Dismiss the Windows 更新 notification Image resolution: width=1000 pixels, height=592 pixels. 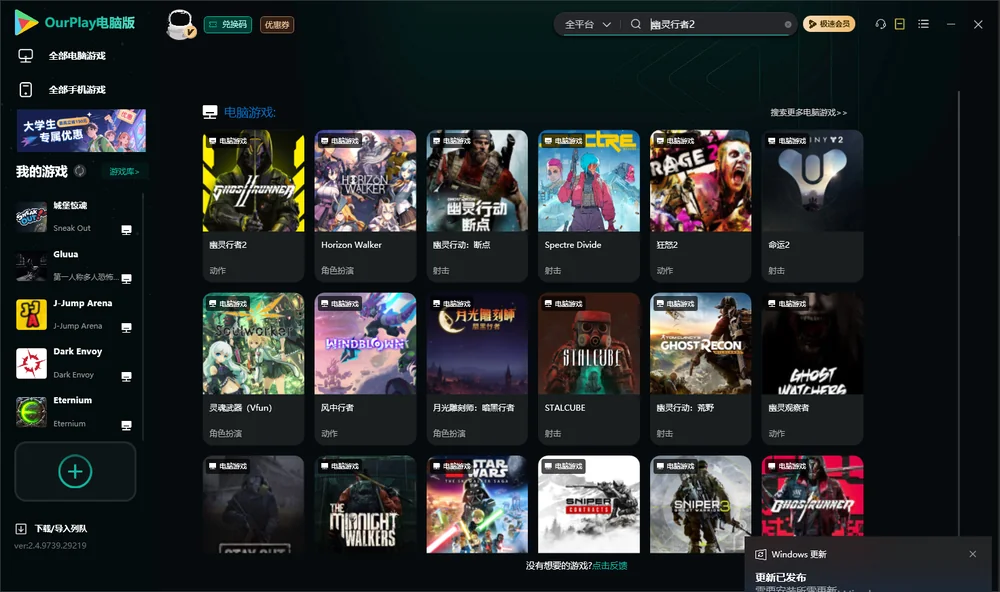click(x=973, y=554)
